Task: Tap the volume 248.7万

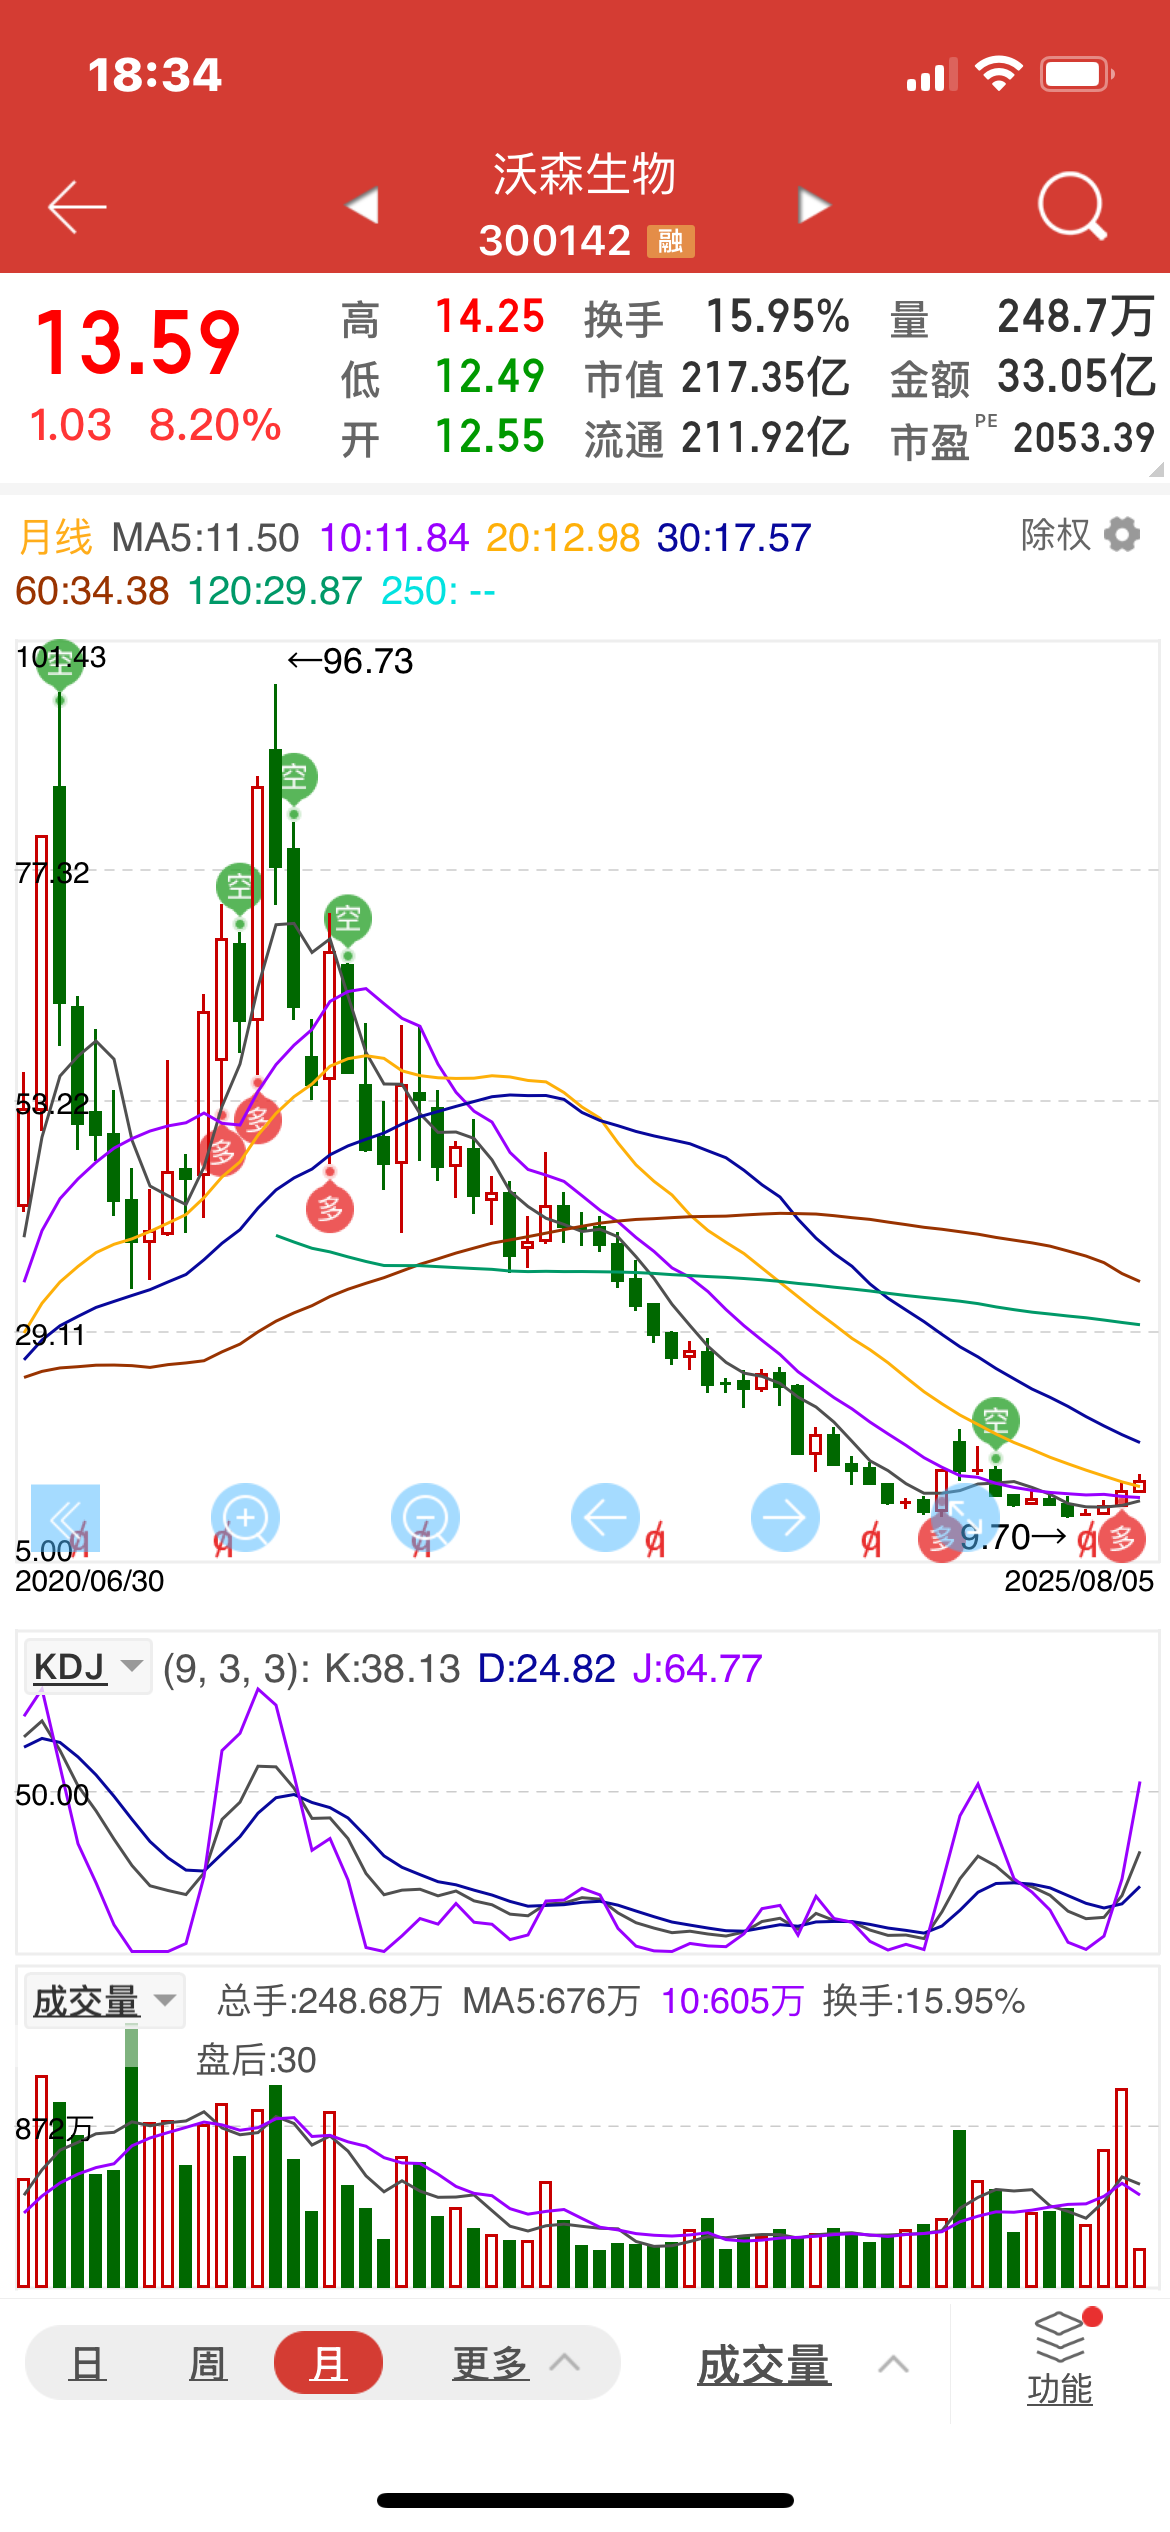Action: coord(1077,317)
